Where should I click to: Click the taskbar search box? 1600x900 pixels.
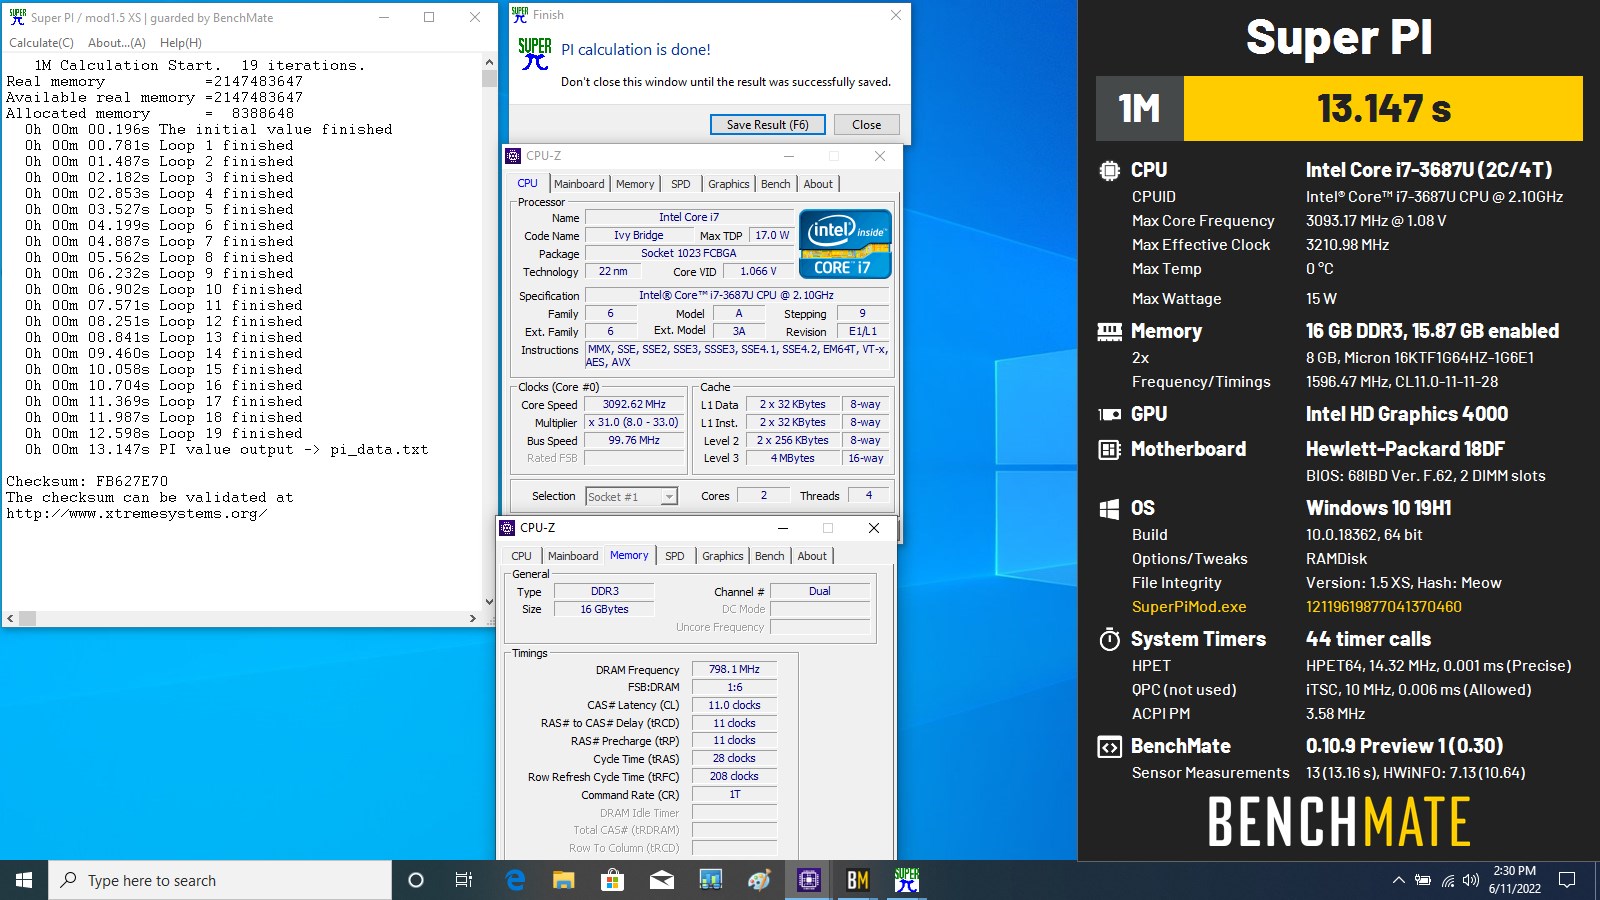click(x=220, y=880)
